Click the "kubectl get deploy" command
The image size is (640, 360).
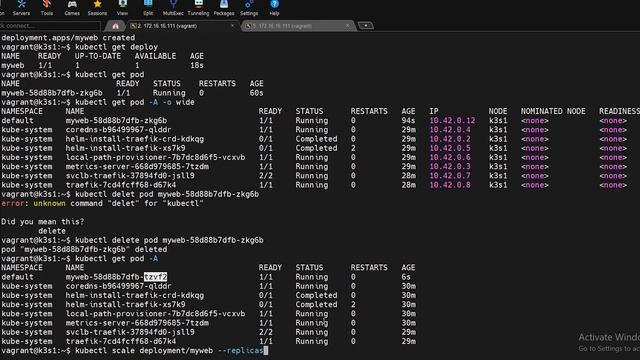(116, 47)
